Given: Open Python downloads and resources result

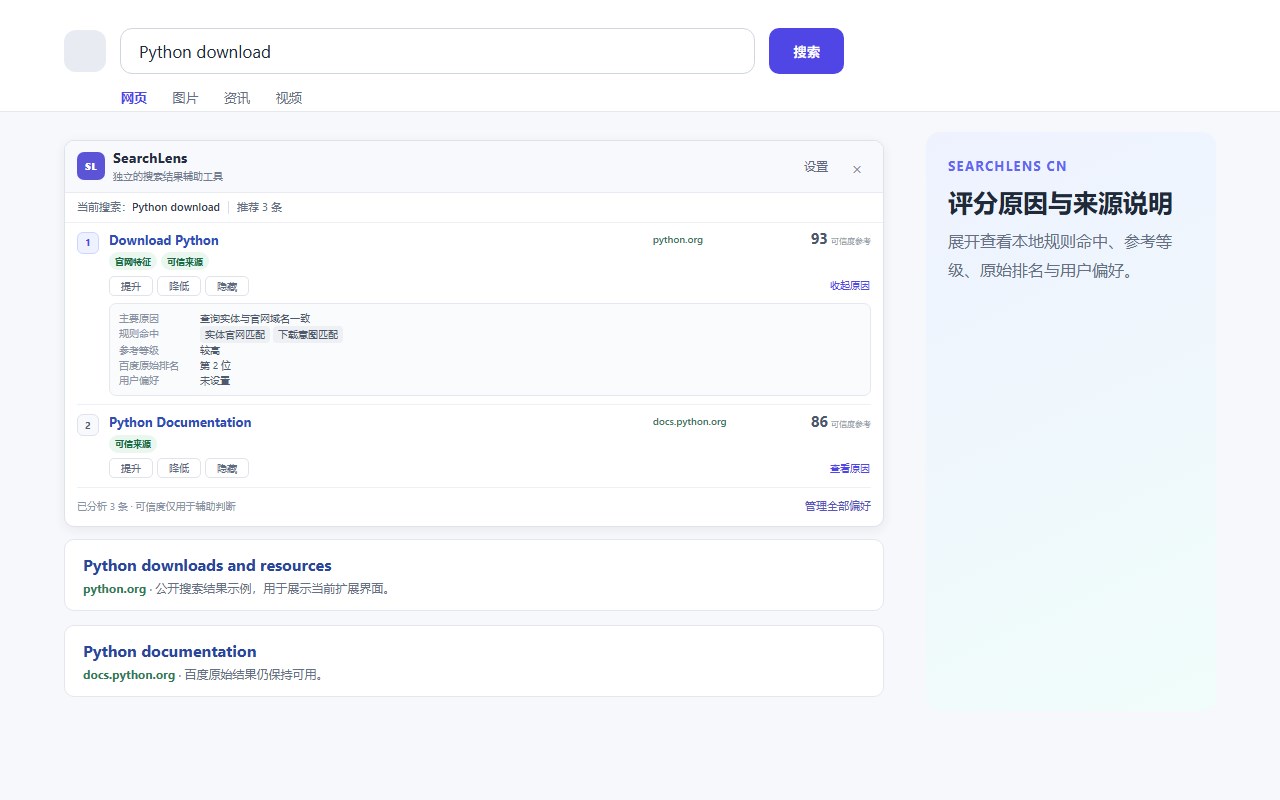Looking at the screenshot, I should click(x=207, y=565).
